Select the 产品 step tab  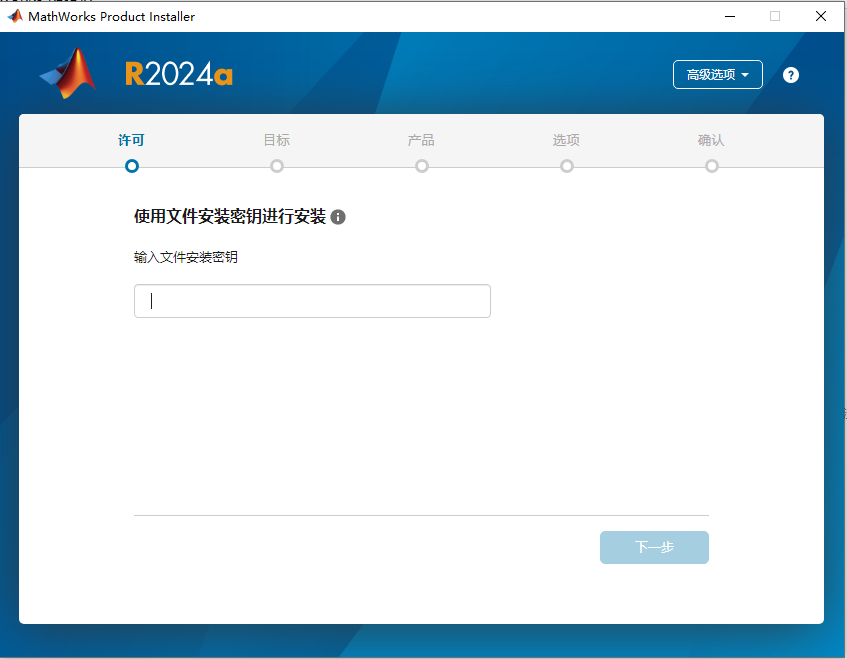coord(421,140)
